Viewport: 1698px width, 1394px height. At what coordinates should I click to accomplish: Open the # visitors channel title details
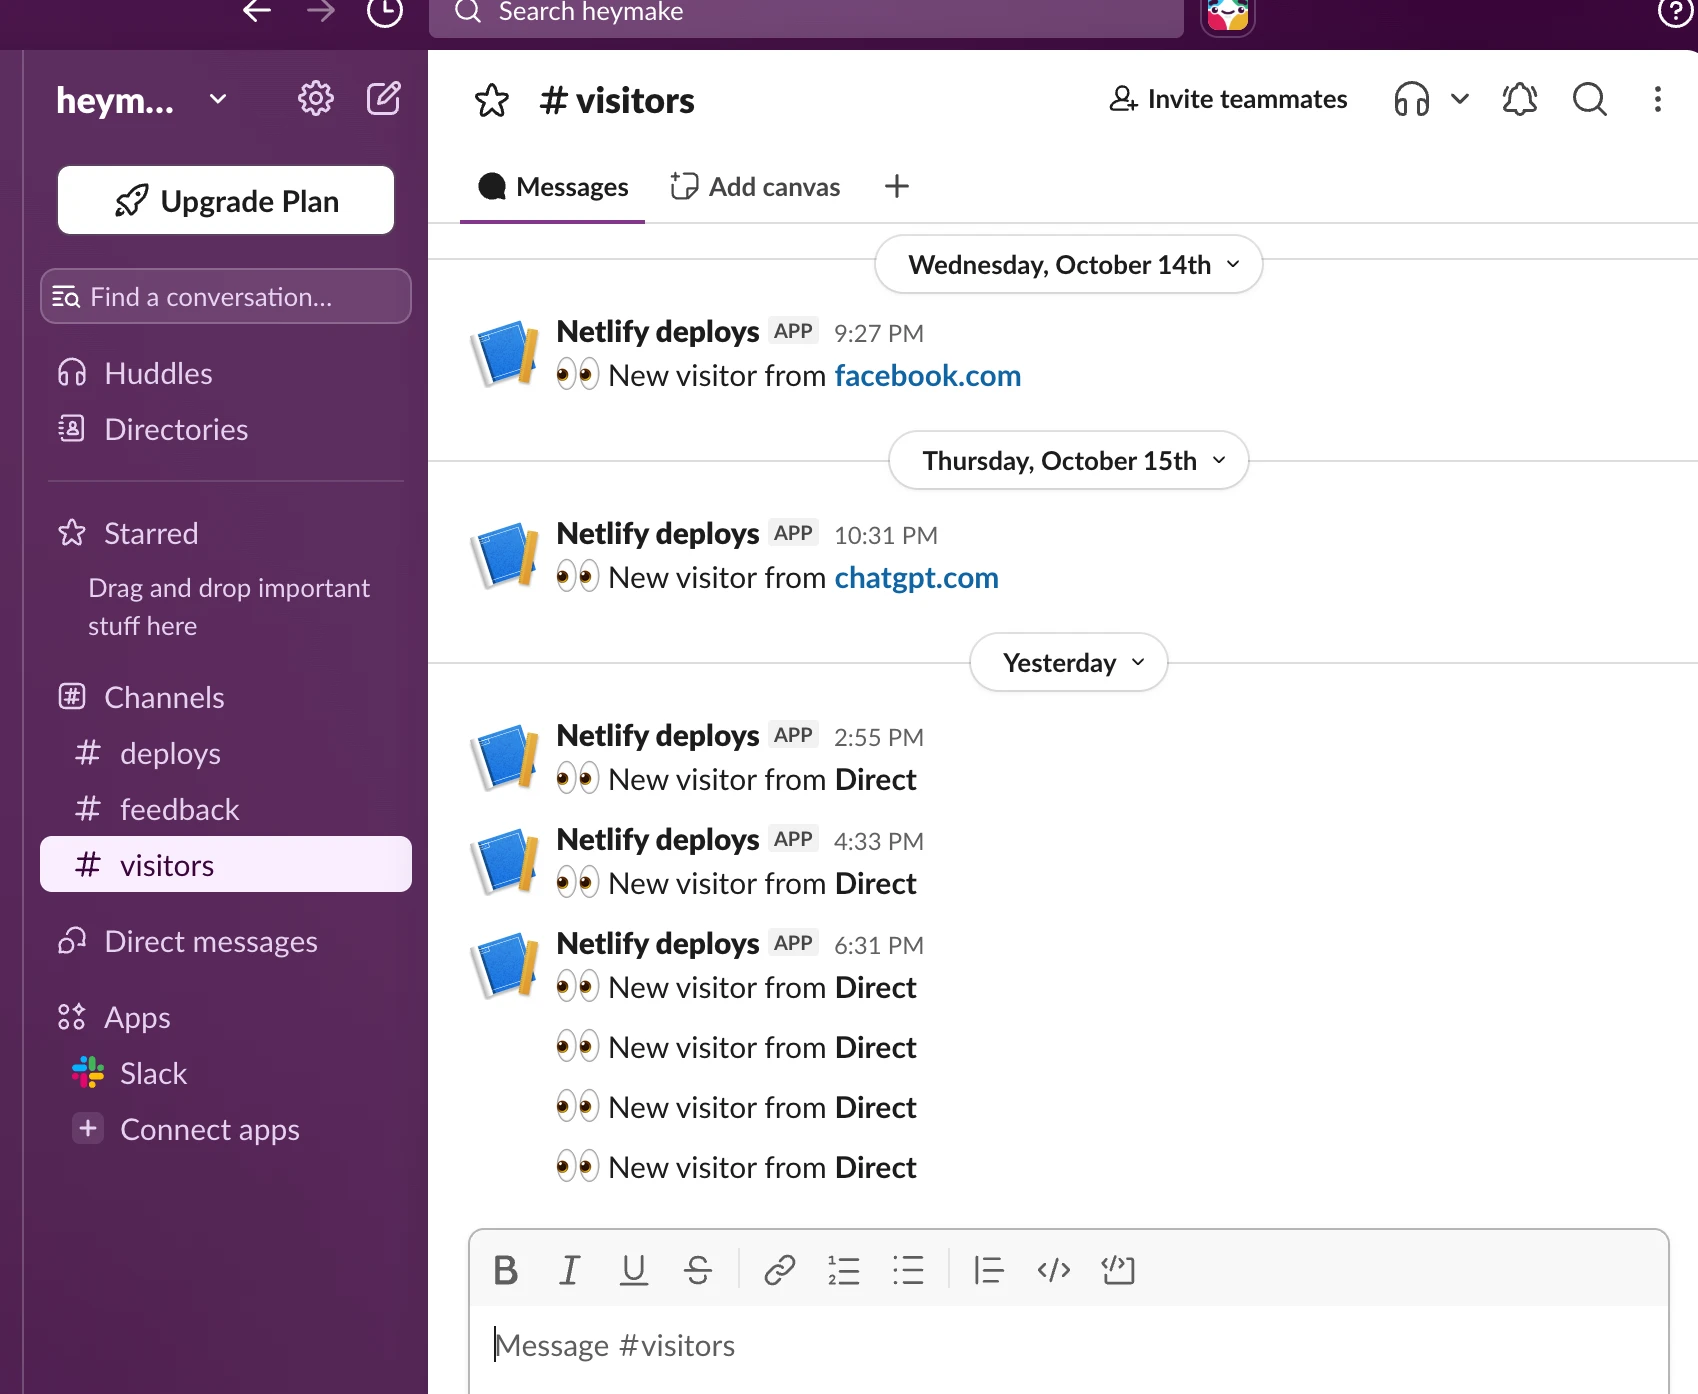pyautogui.click(x=616, y=100)
